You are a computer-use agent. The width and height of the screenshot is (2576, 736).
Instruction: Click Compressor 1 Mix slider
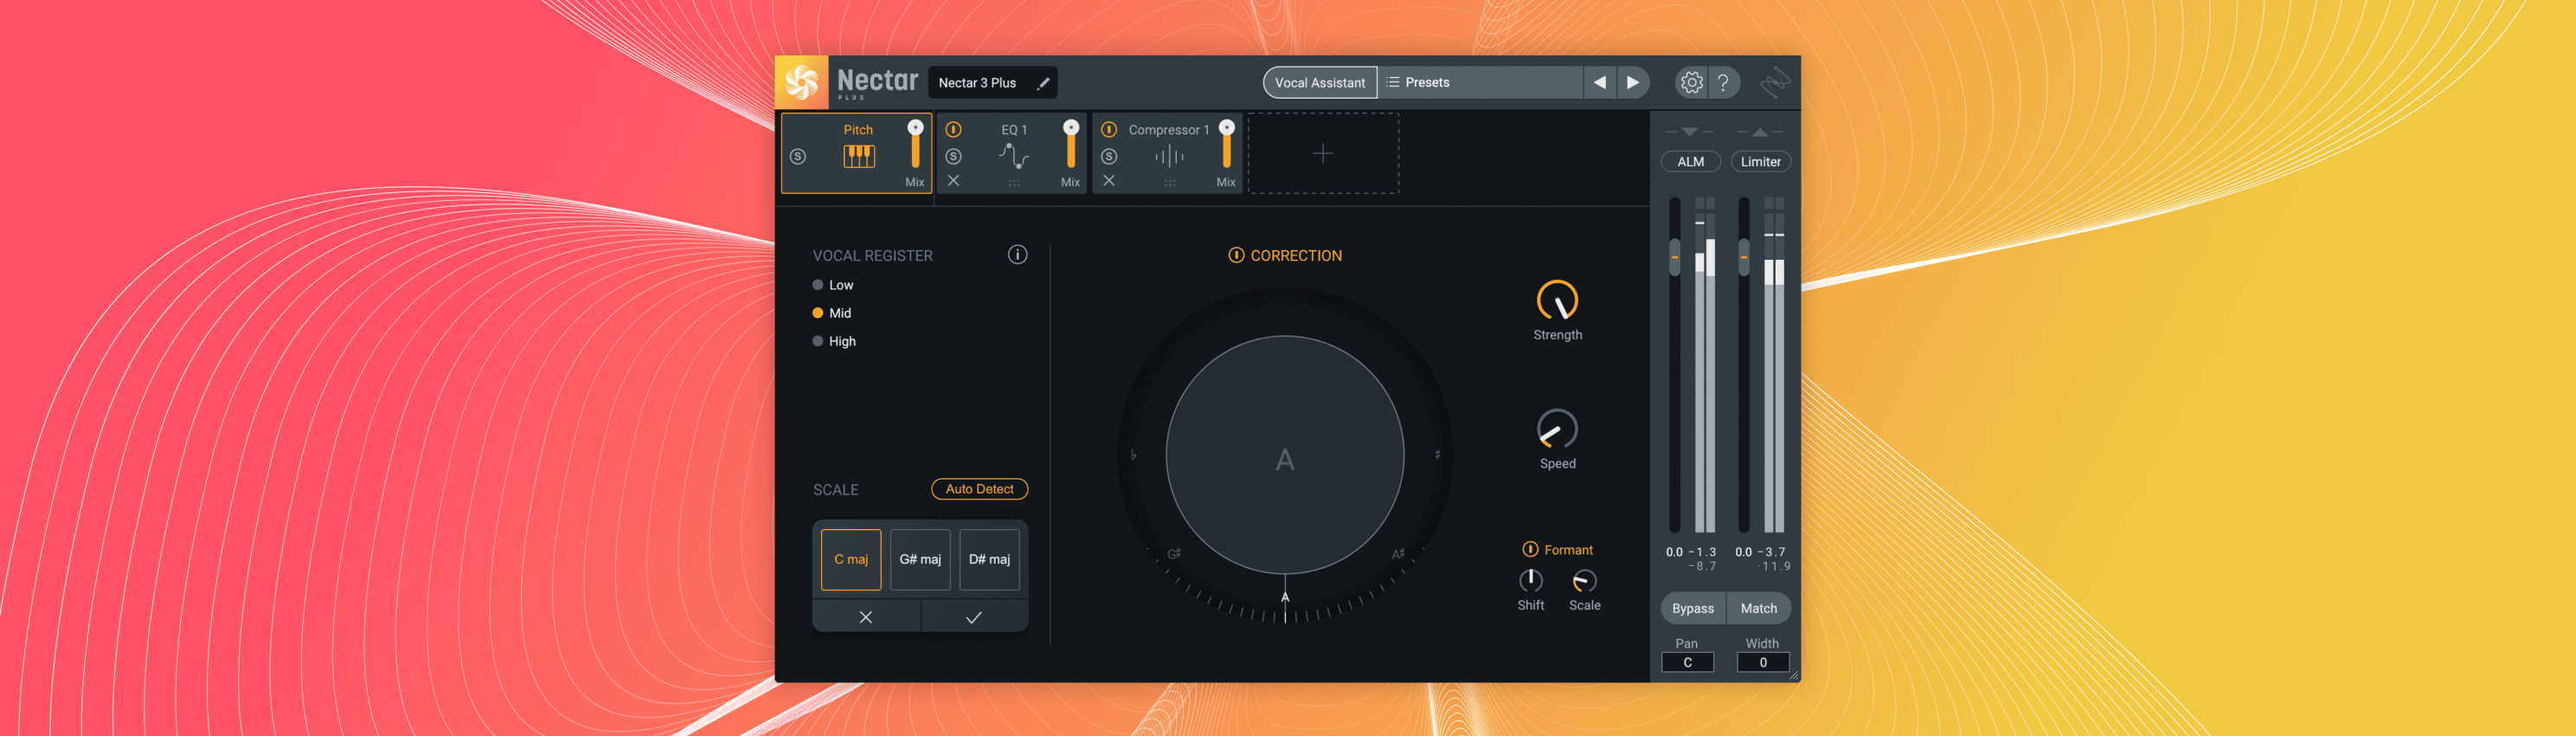click(x=1227, y=144)
